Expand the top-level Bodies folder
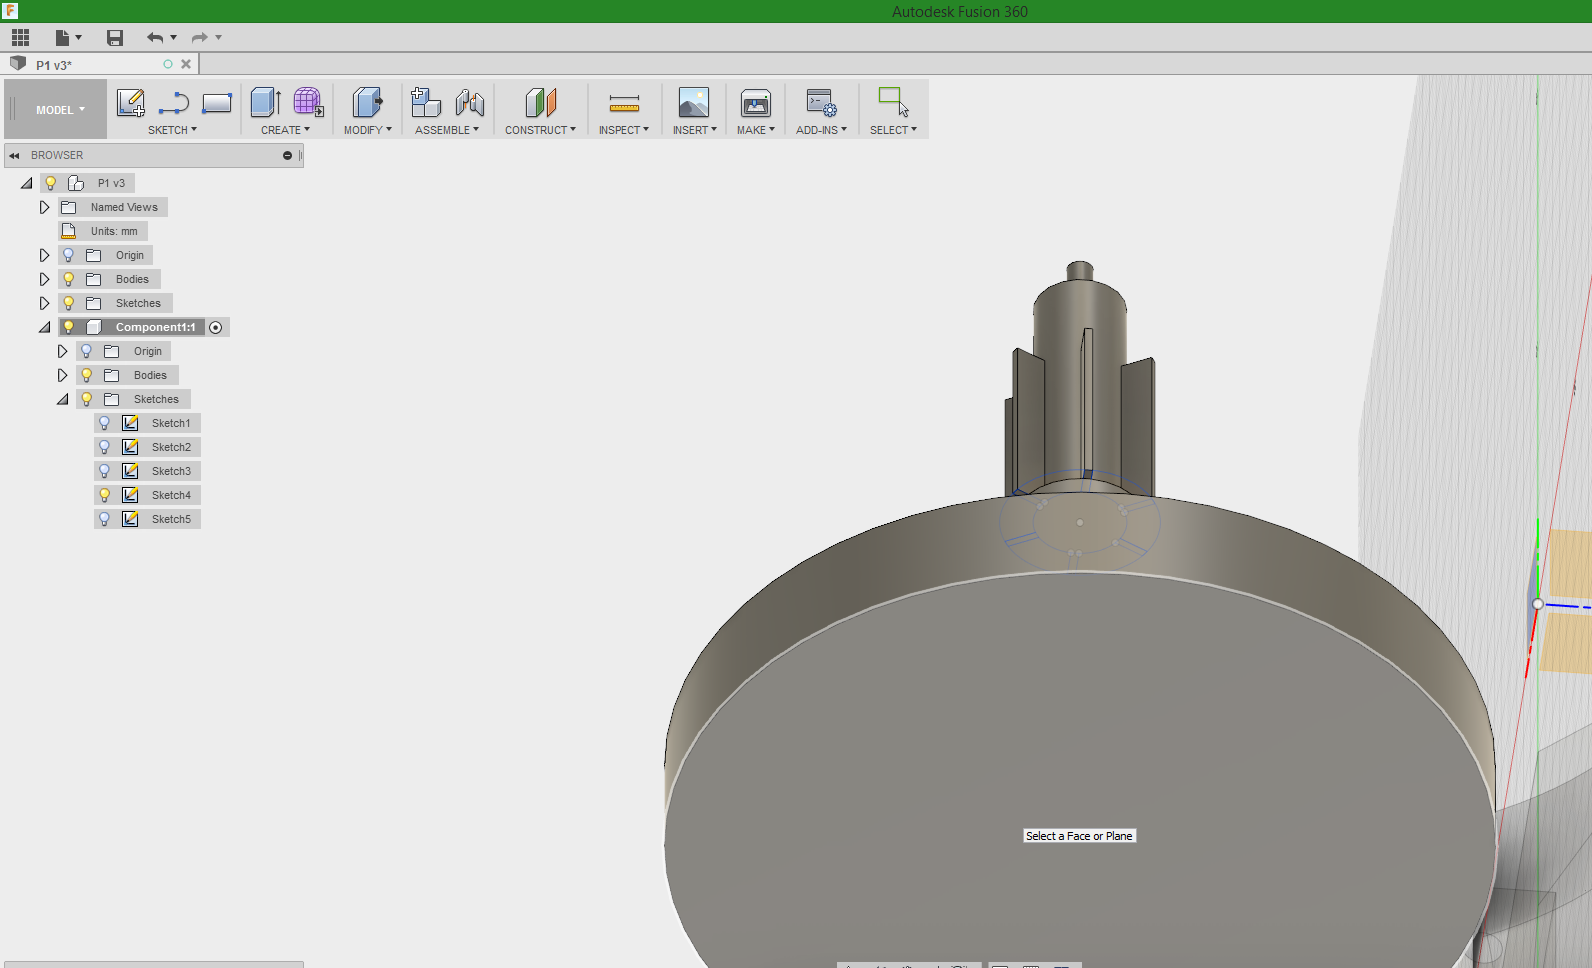The image size is (1592, 968). pos(44,279)
